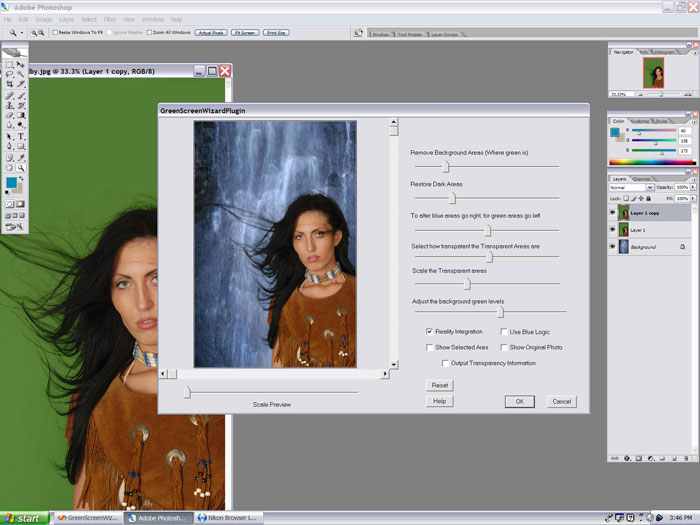Click the Fit Screen button
The image size is (700, 525).
pyautogui.click(x=245, y=33)
